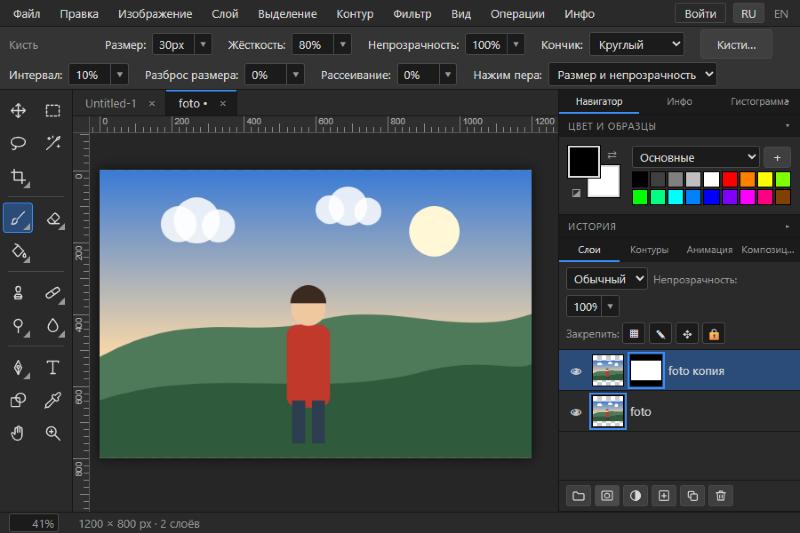
Task: Toggle lock image pixels brush icon
Action: (660, 334)
